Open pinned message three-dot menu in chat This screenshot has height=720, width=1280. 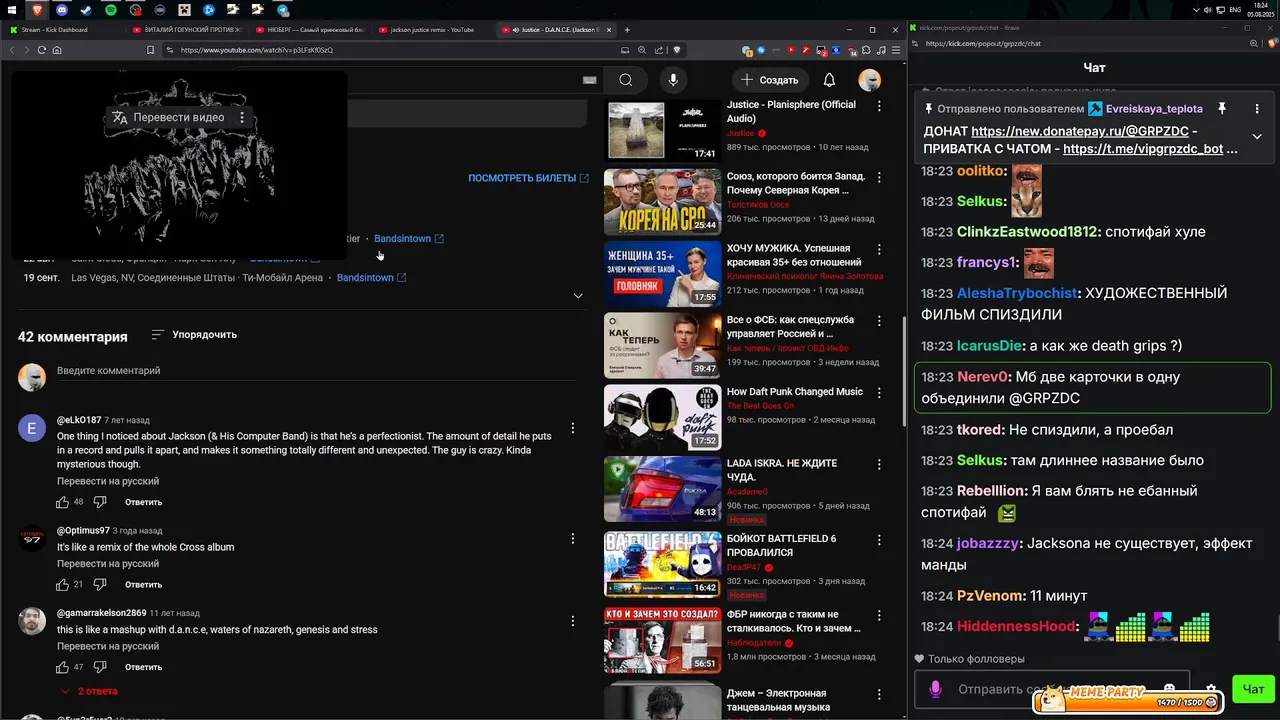pyautogui.click(x=1257, y=108)
